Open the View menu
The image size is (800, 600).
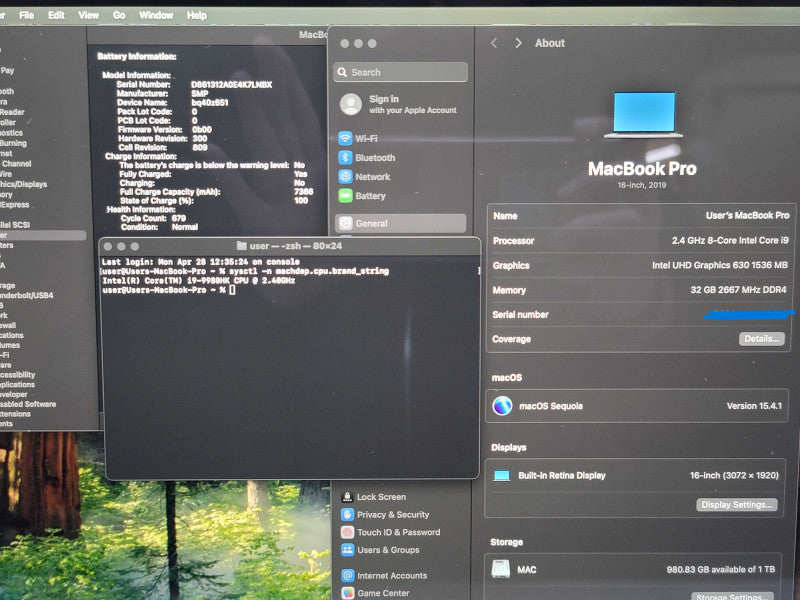[88, 15]
